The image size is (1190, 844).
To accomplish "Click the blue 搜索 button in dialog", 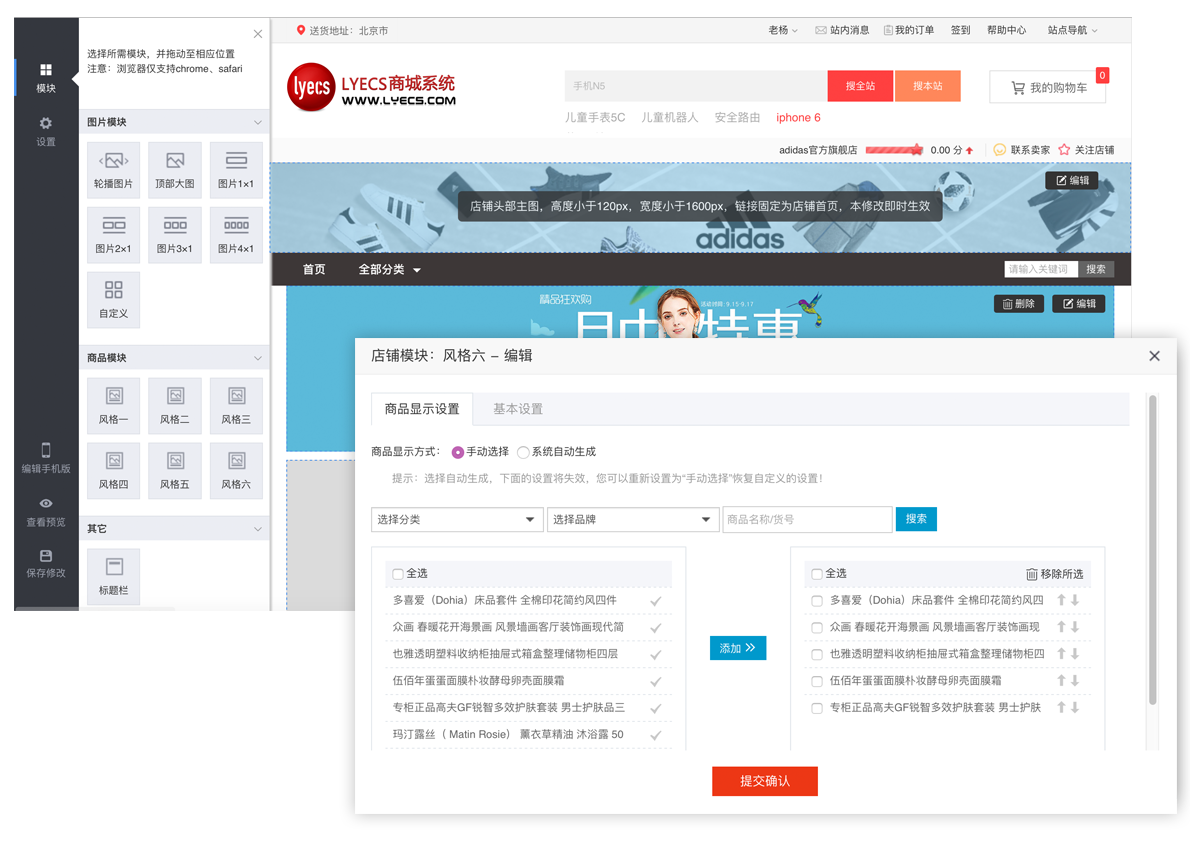I will pos(916,519).
